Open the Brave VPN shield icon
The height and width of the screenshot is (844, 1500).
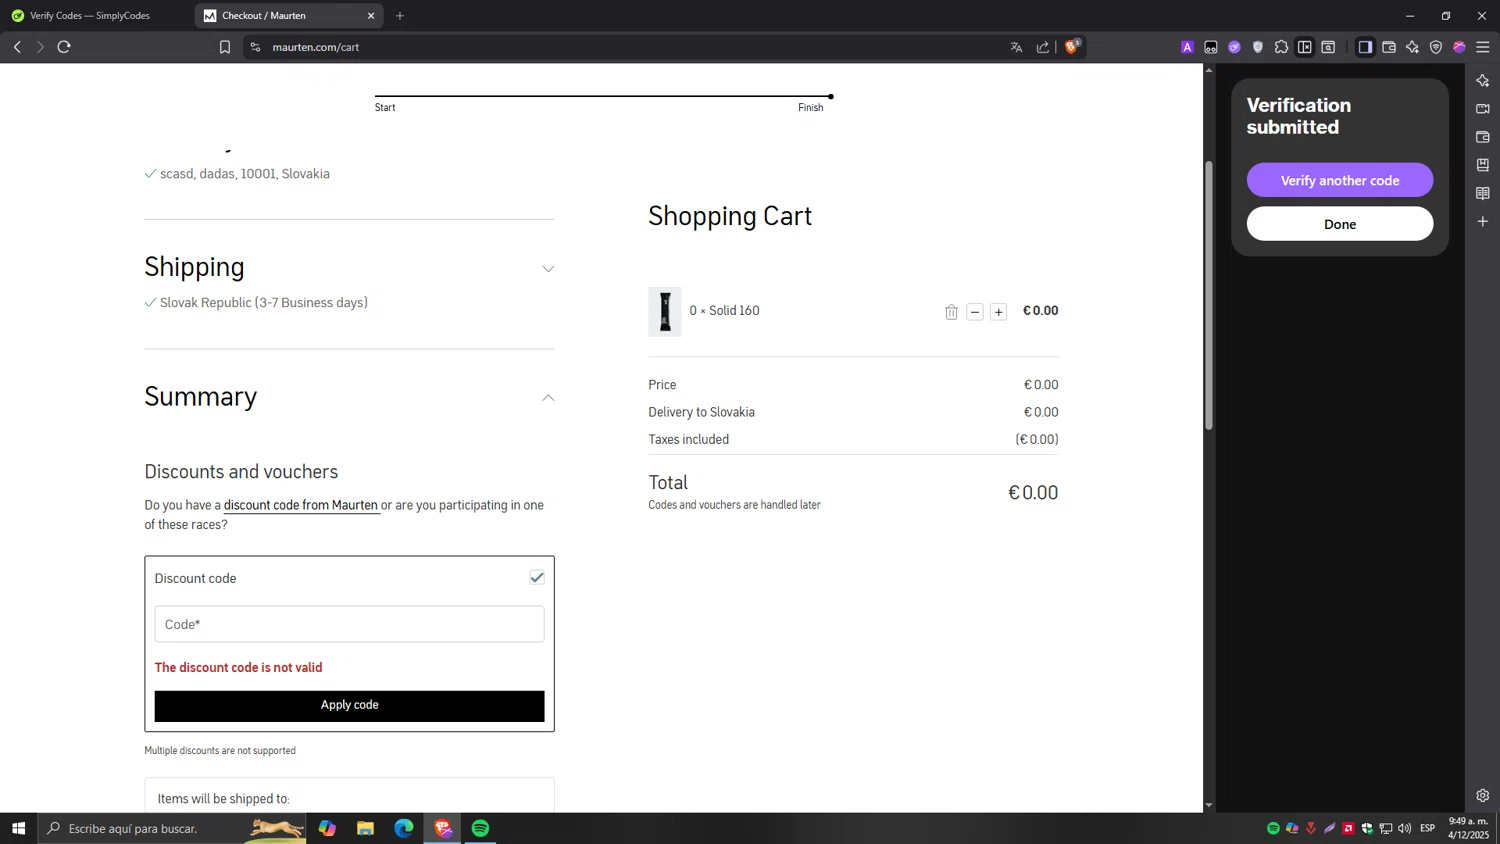coord(1436,47)
